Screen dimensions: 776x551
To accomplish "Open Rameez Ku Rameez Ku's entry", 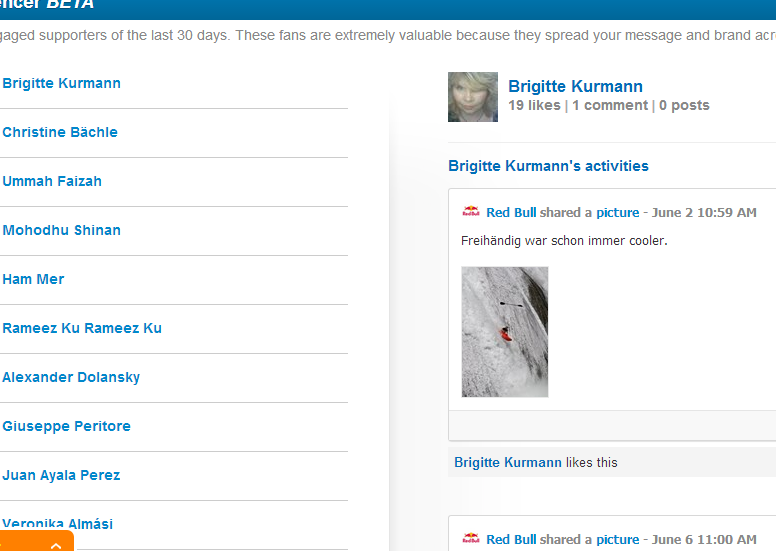I will 82,328.
